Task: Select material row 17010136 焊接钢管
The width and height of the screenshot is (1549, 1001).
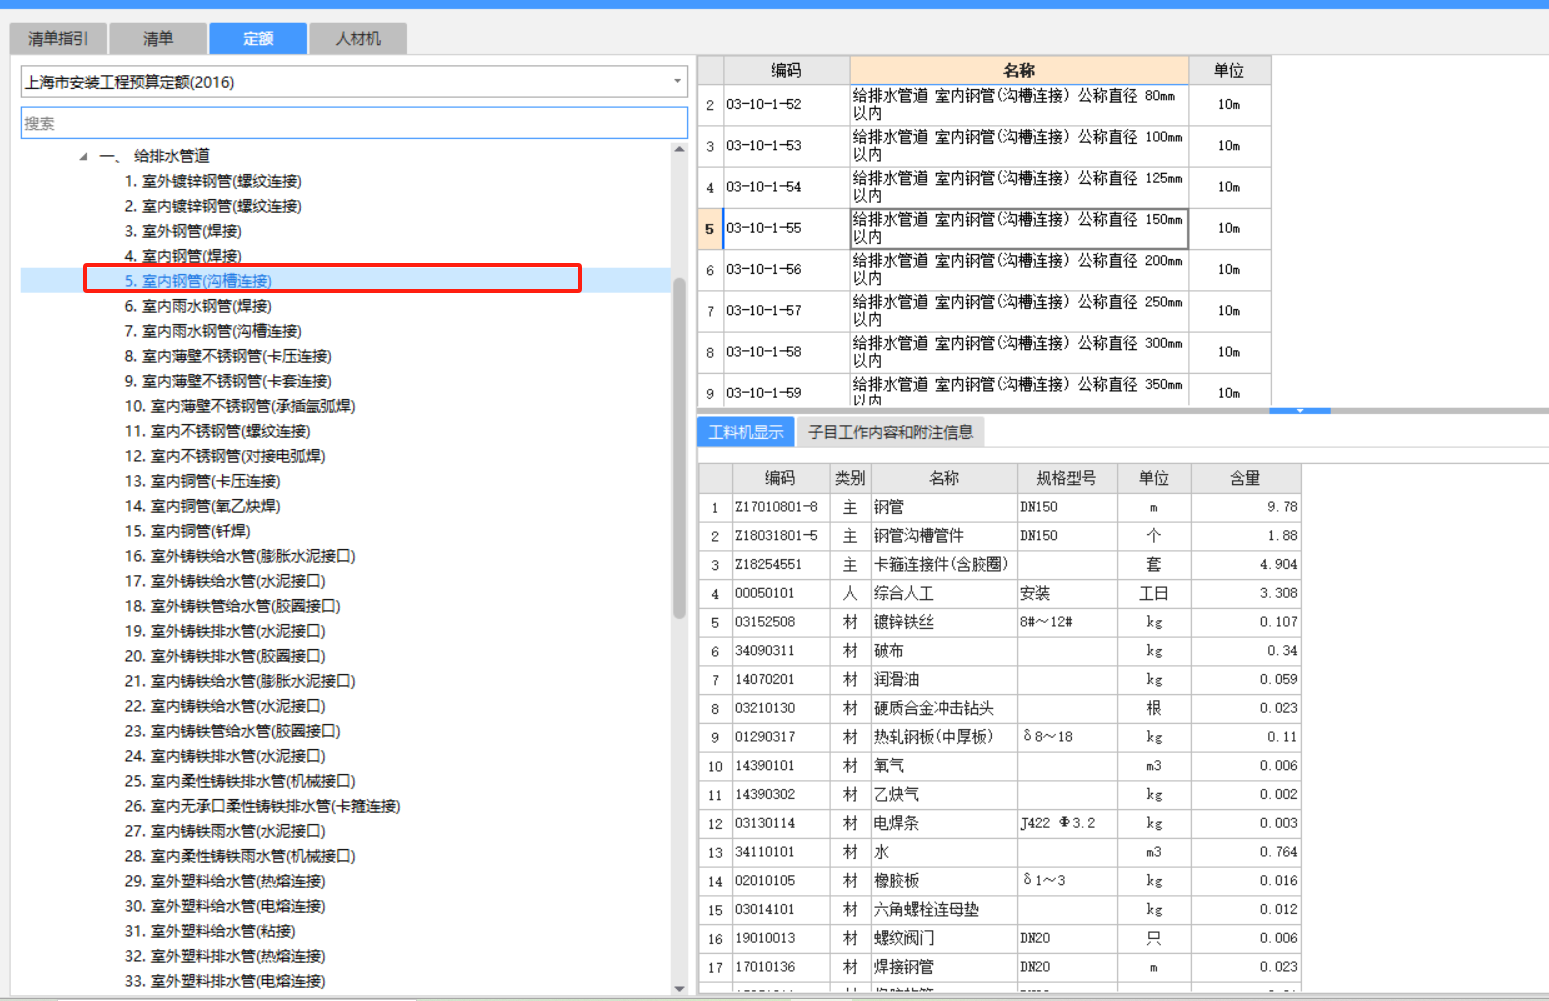Action: pyautogui.click(x=999, y=968)
